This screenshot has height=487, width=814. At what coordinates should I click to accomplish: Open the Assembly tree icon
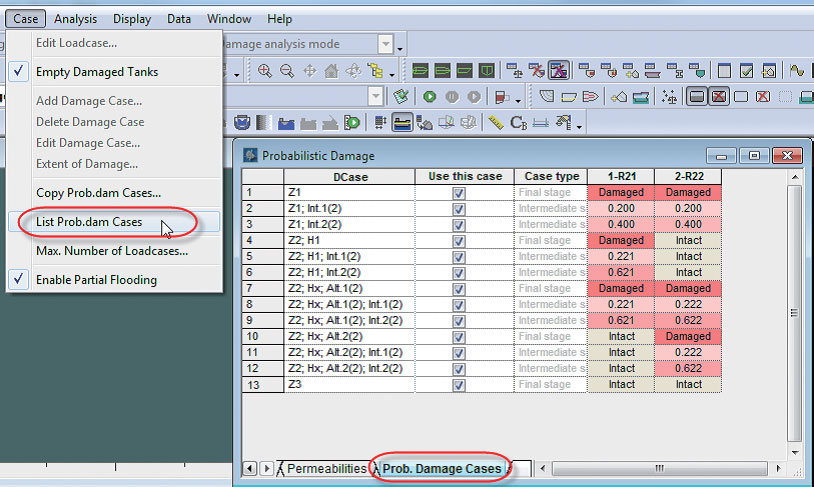pyautogui.click(x=375, y=71)
